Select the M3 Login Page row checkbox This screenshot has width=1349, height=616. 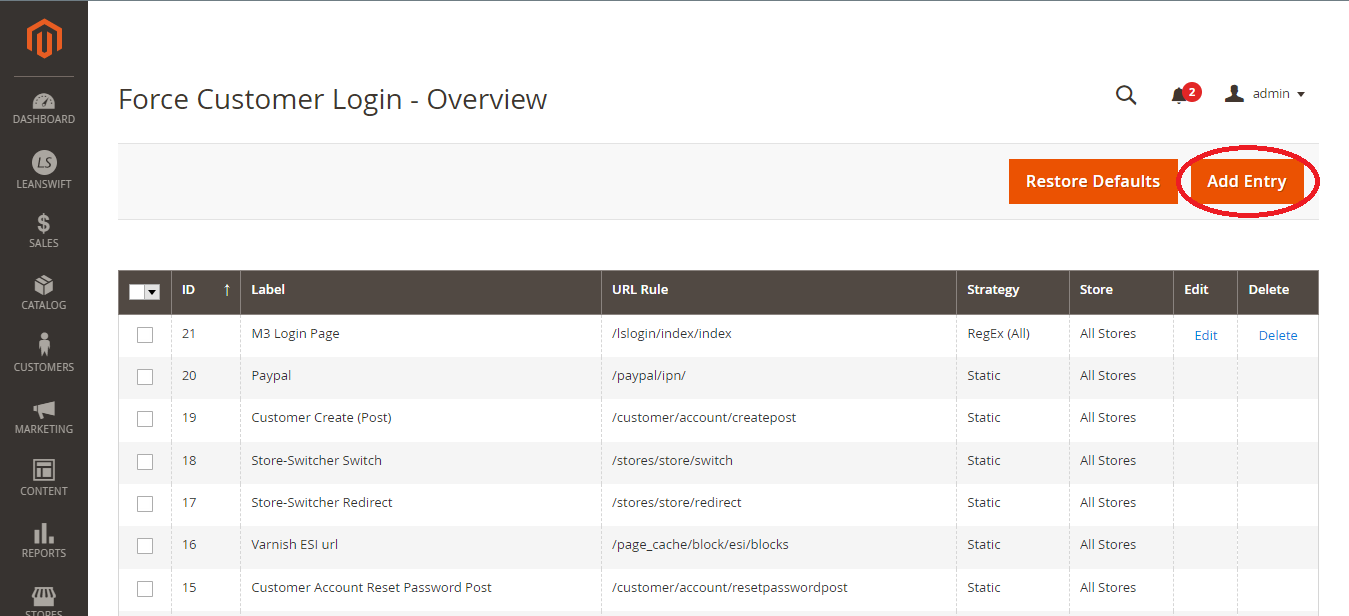point(144,334)
